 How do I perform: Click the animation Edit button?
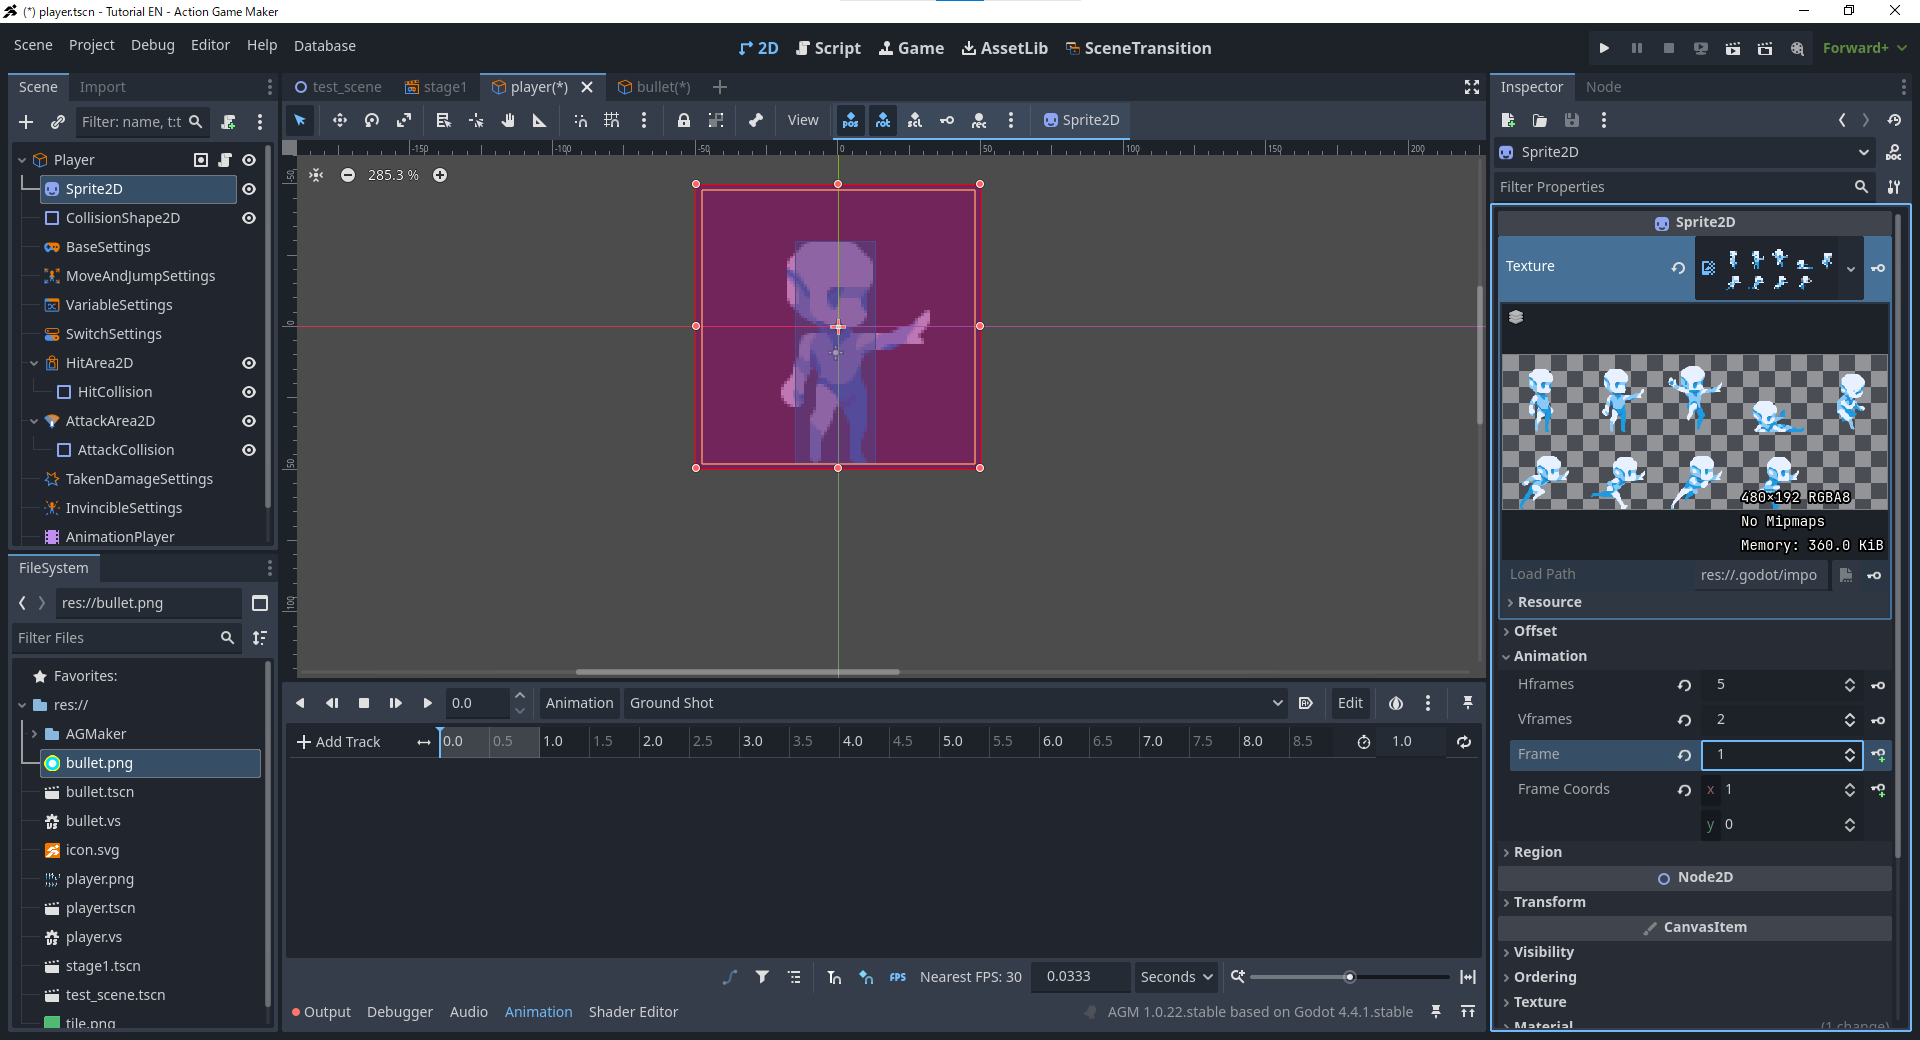click(x=1350, y=703)
